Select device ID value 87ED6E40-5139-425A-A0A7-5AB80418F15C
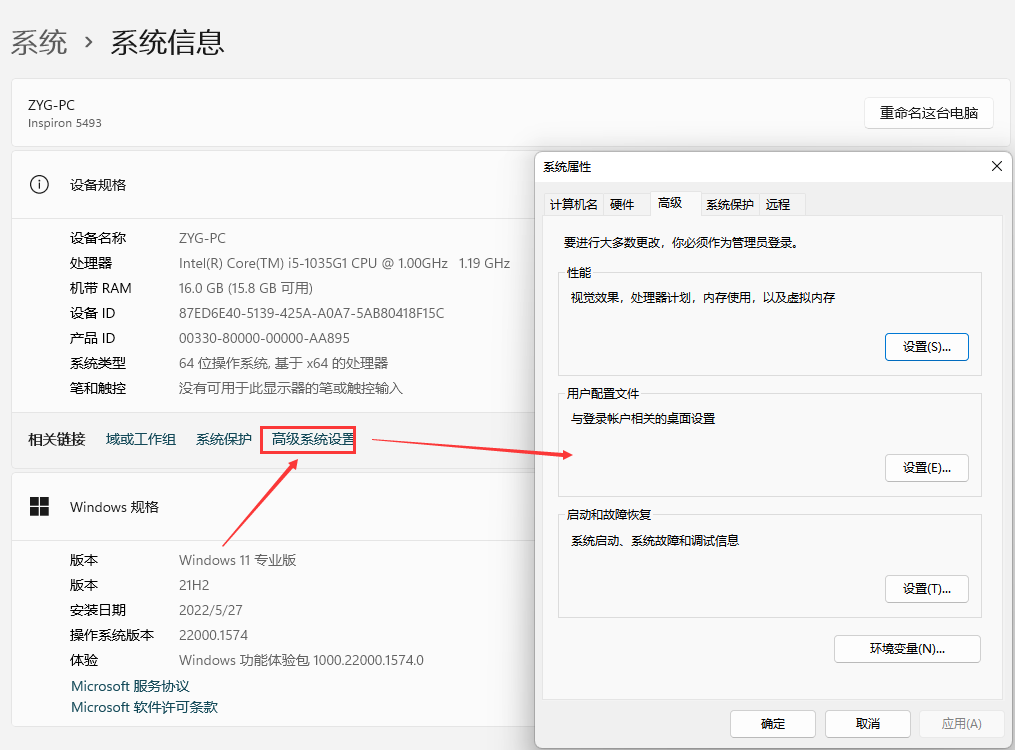This screenshot has width=1015, height=750. [311, 313]
